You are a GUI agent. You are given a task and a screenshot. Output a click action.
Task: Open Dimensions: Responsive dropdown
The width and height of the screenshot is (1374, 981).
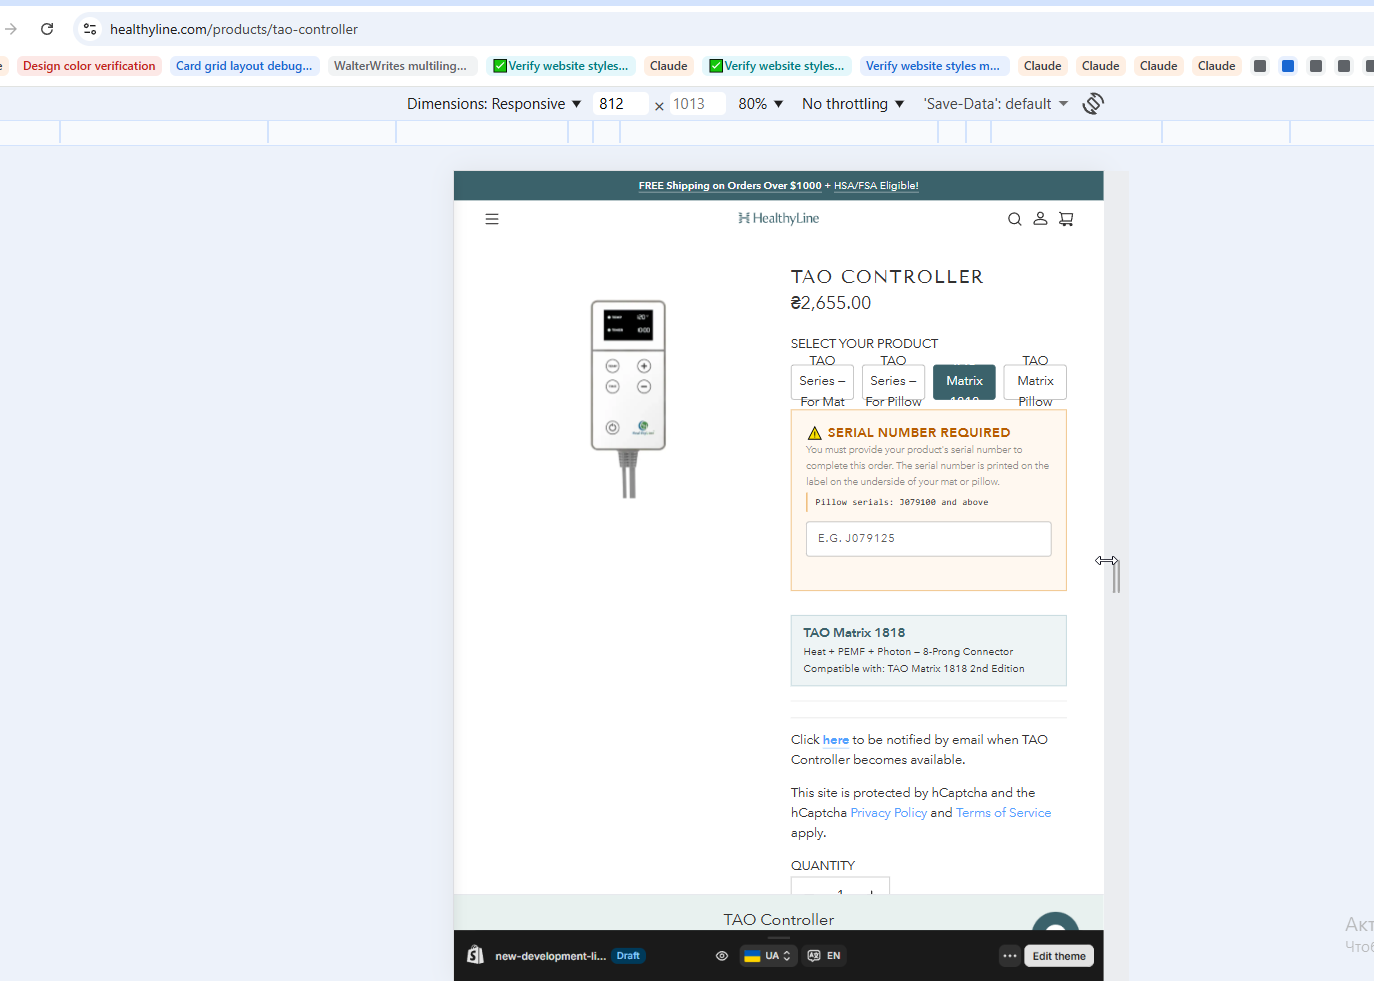(494, 104)
